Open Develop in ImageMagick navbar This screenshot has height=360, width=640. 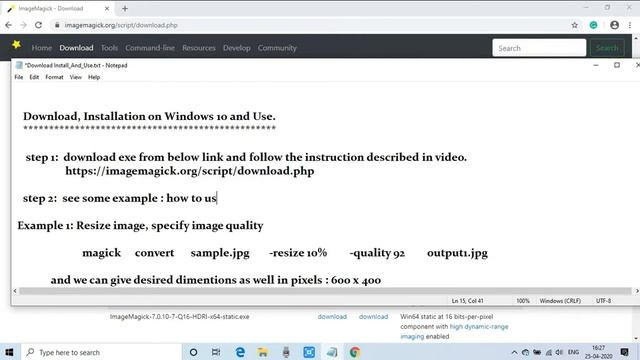237,48
